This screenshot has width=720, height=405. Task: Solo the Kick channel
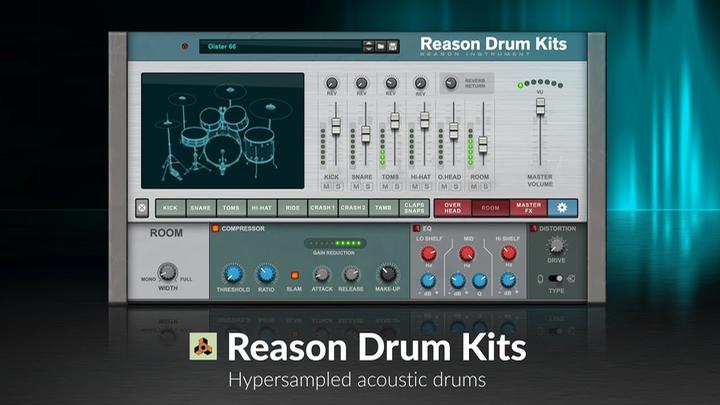tap(338, 186)
